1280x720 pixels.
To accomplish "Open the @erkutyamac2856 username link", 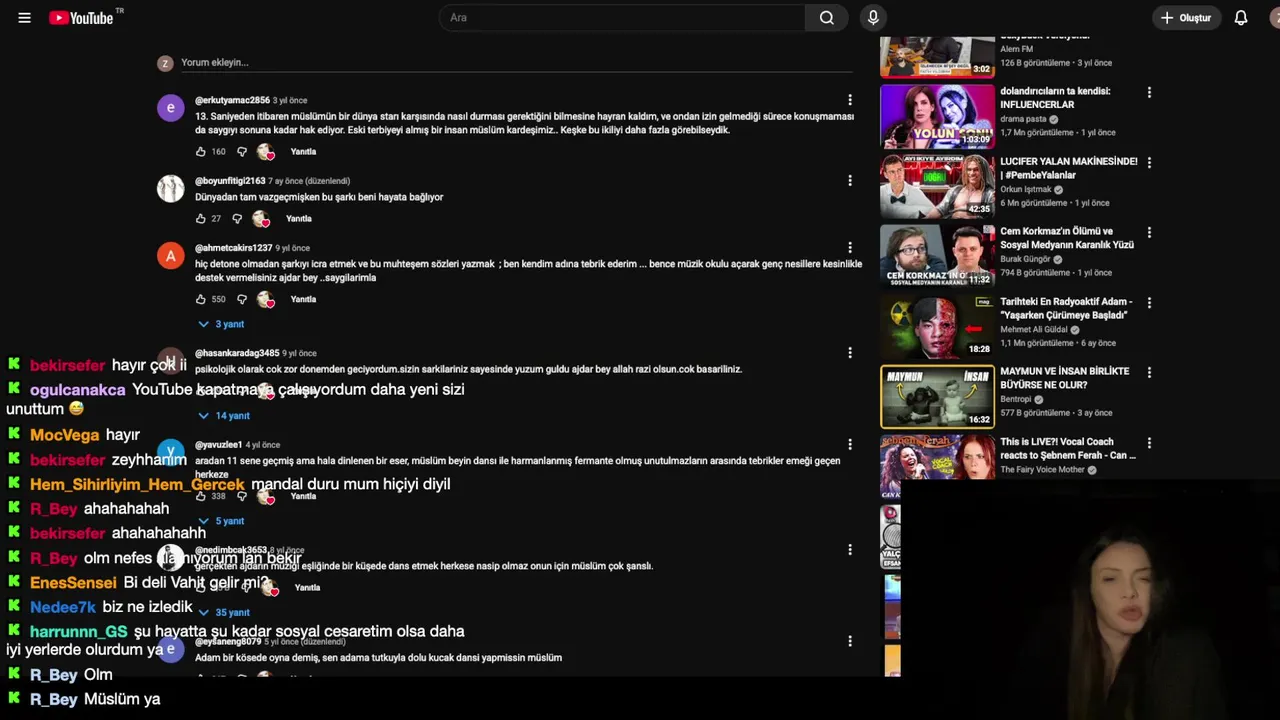I will (x=232, y=100).
